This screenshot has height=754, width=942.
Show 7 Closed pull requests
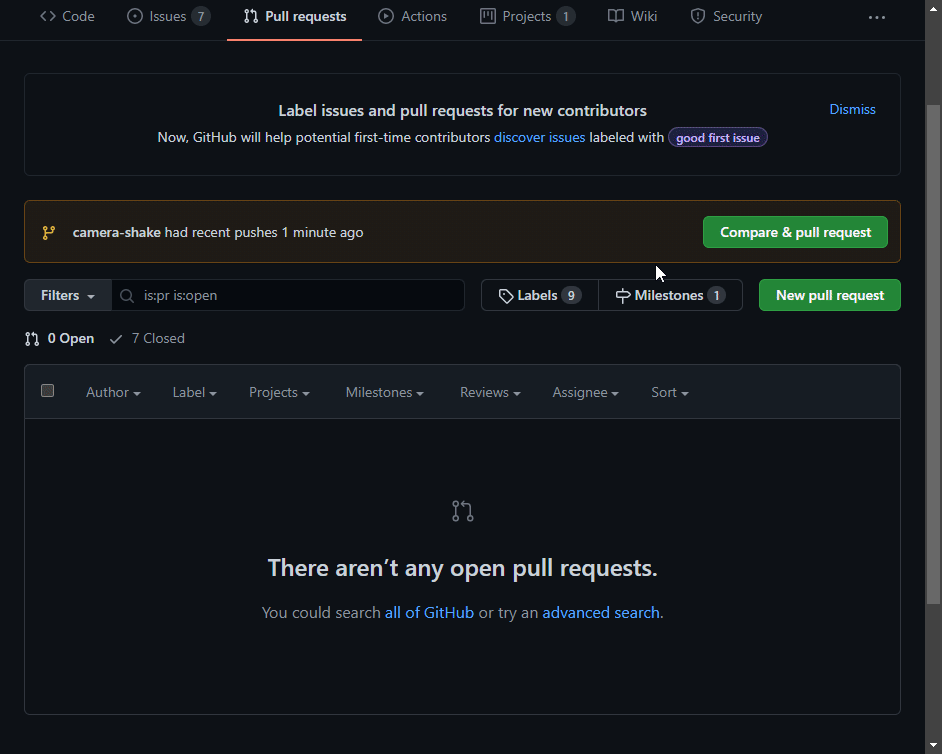pyautogui.click(x=147, y=338)
